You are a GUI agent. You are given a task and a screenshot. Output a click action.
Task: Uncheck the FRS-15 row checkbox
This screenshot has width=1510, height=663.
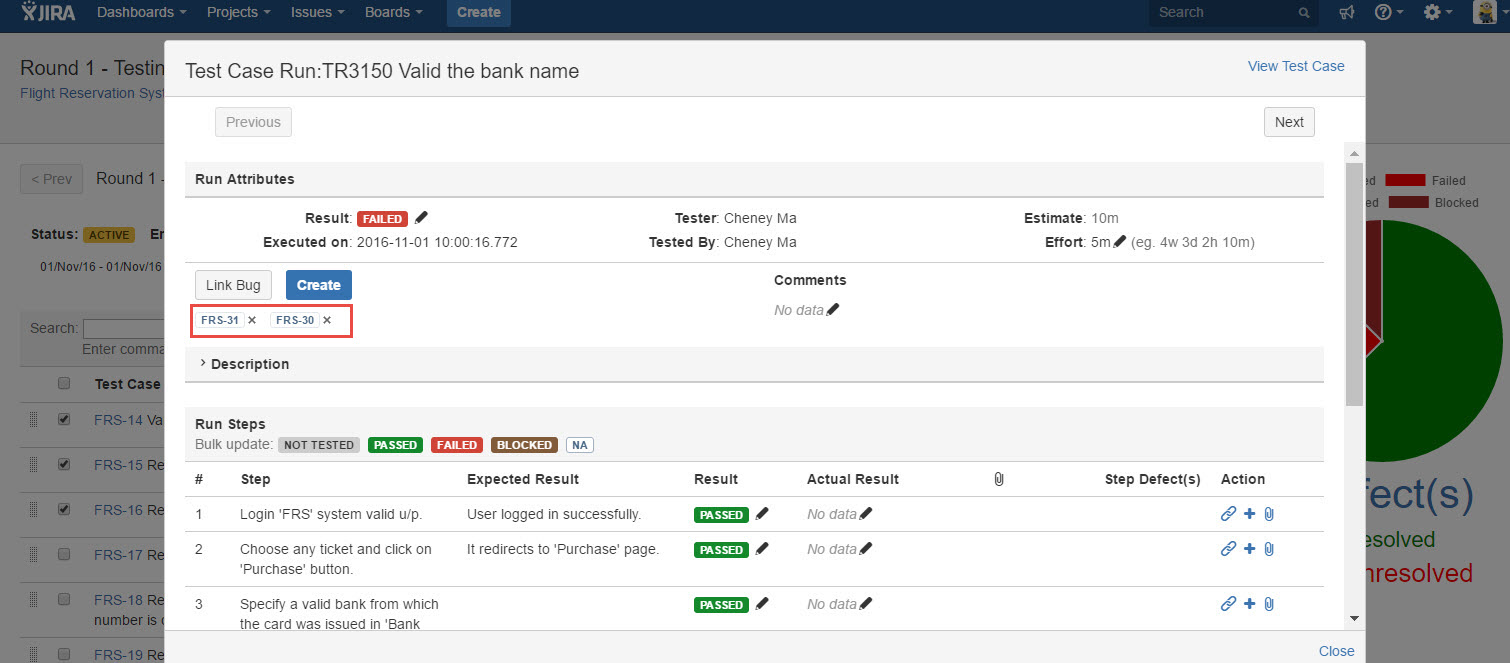click(x=64, y=464)
